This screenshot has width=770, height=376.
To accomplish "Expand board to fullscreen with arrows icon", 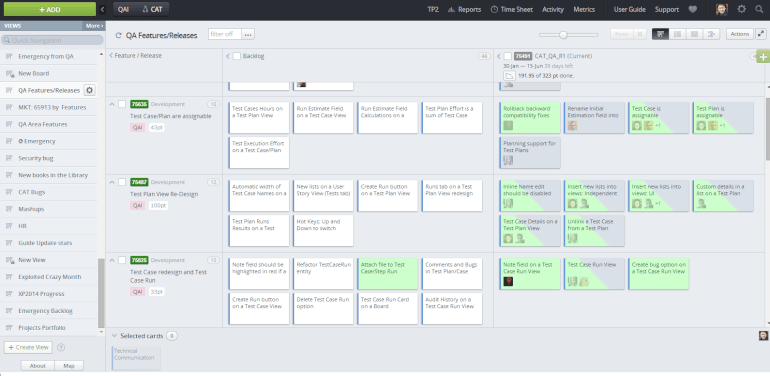I will (761, 34).
